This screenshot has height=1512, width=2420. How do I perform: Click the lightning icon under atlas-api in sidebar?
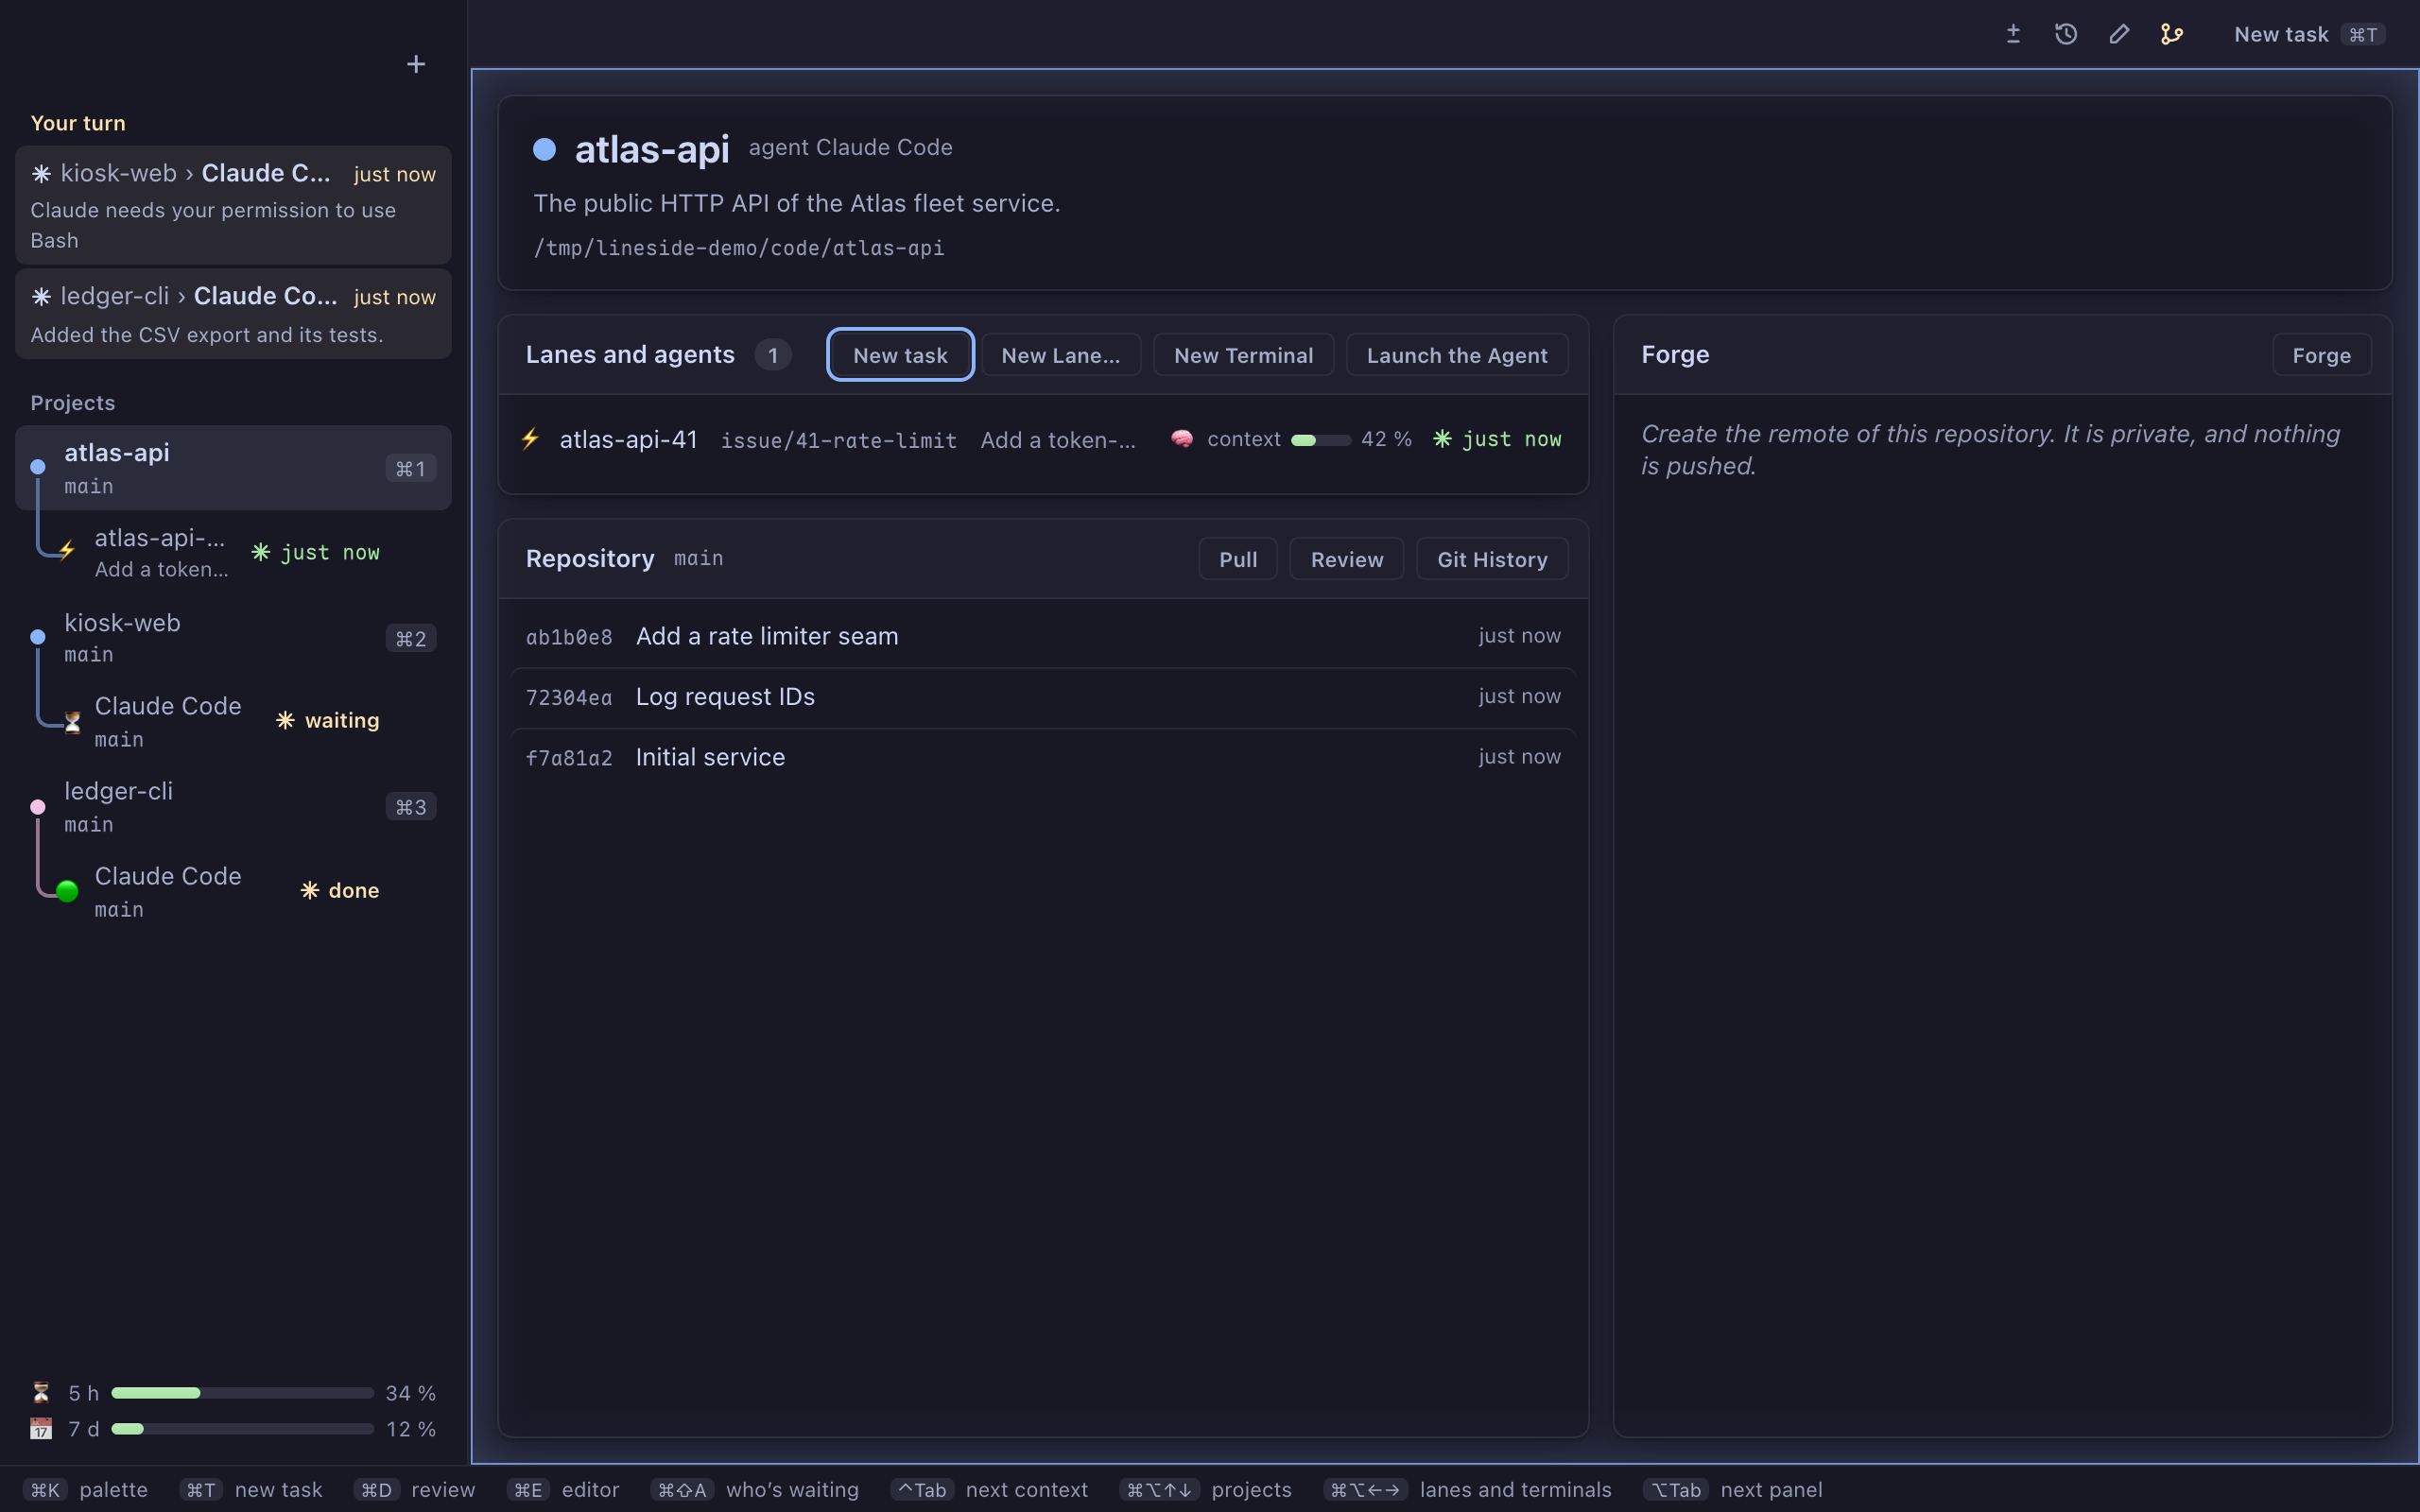click(x=66, y=550)
